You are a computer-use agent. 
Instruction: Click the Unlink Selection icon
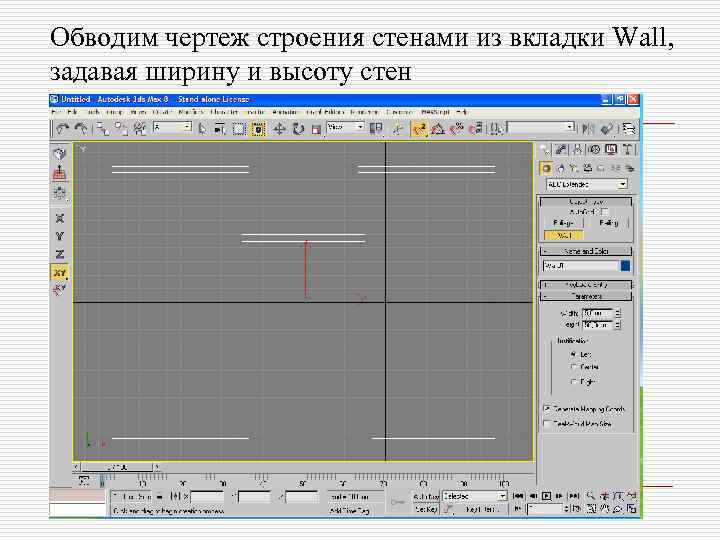click(121, 129)
